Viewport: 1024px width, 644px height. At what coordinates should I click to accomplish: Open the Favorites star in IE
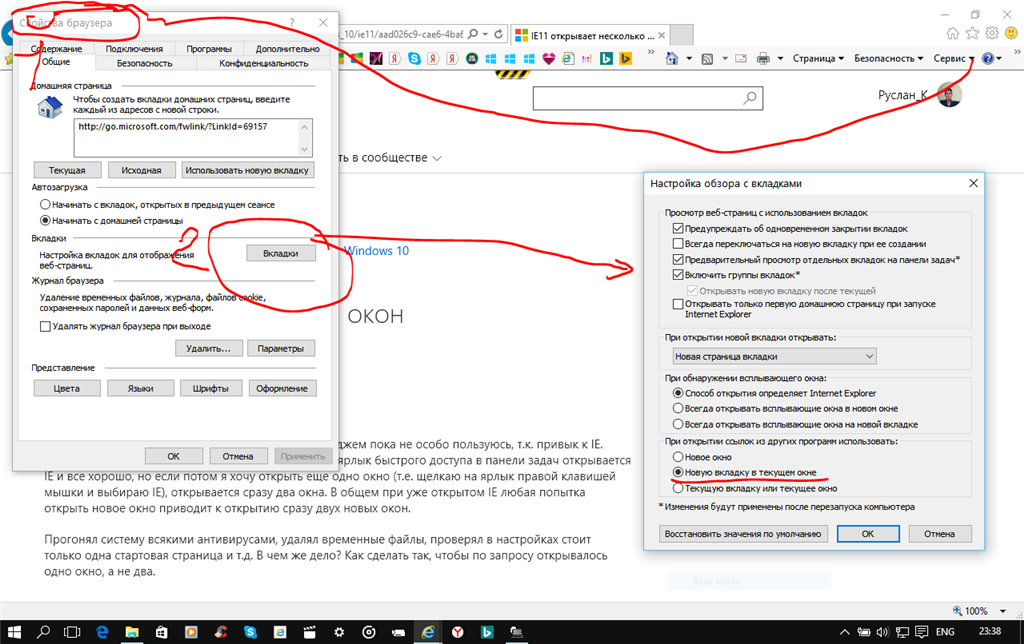972,33
